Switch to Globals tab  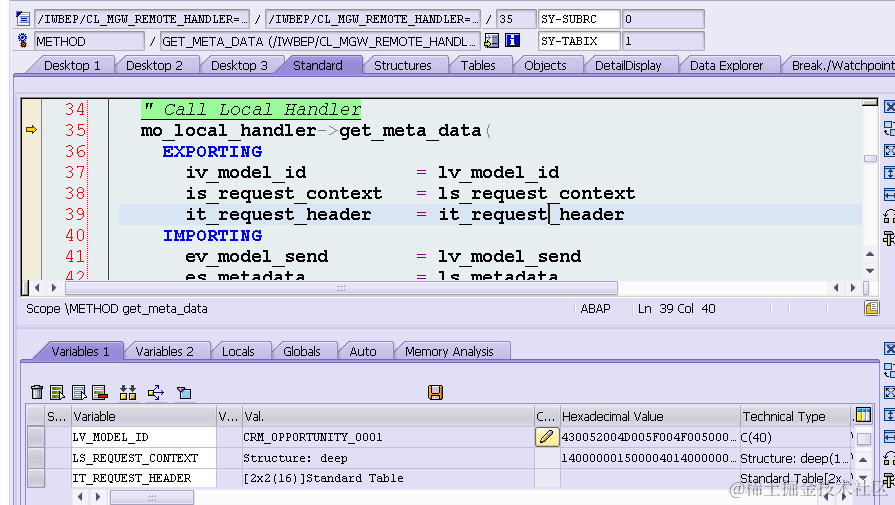(x=301, y=352)
